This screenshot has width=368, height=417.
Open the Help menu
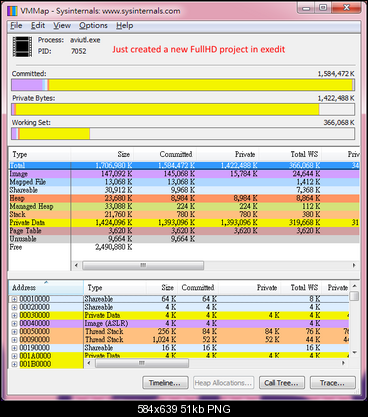(x=125, y=26)
